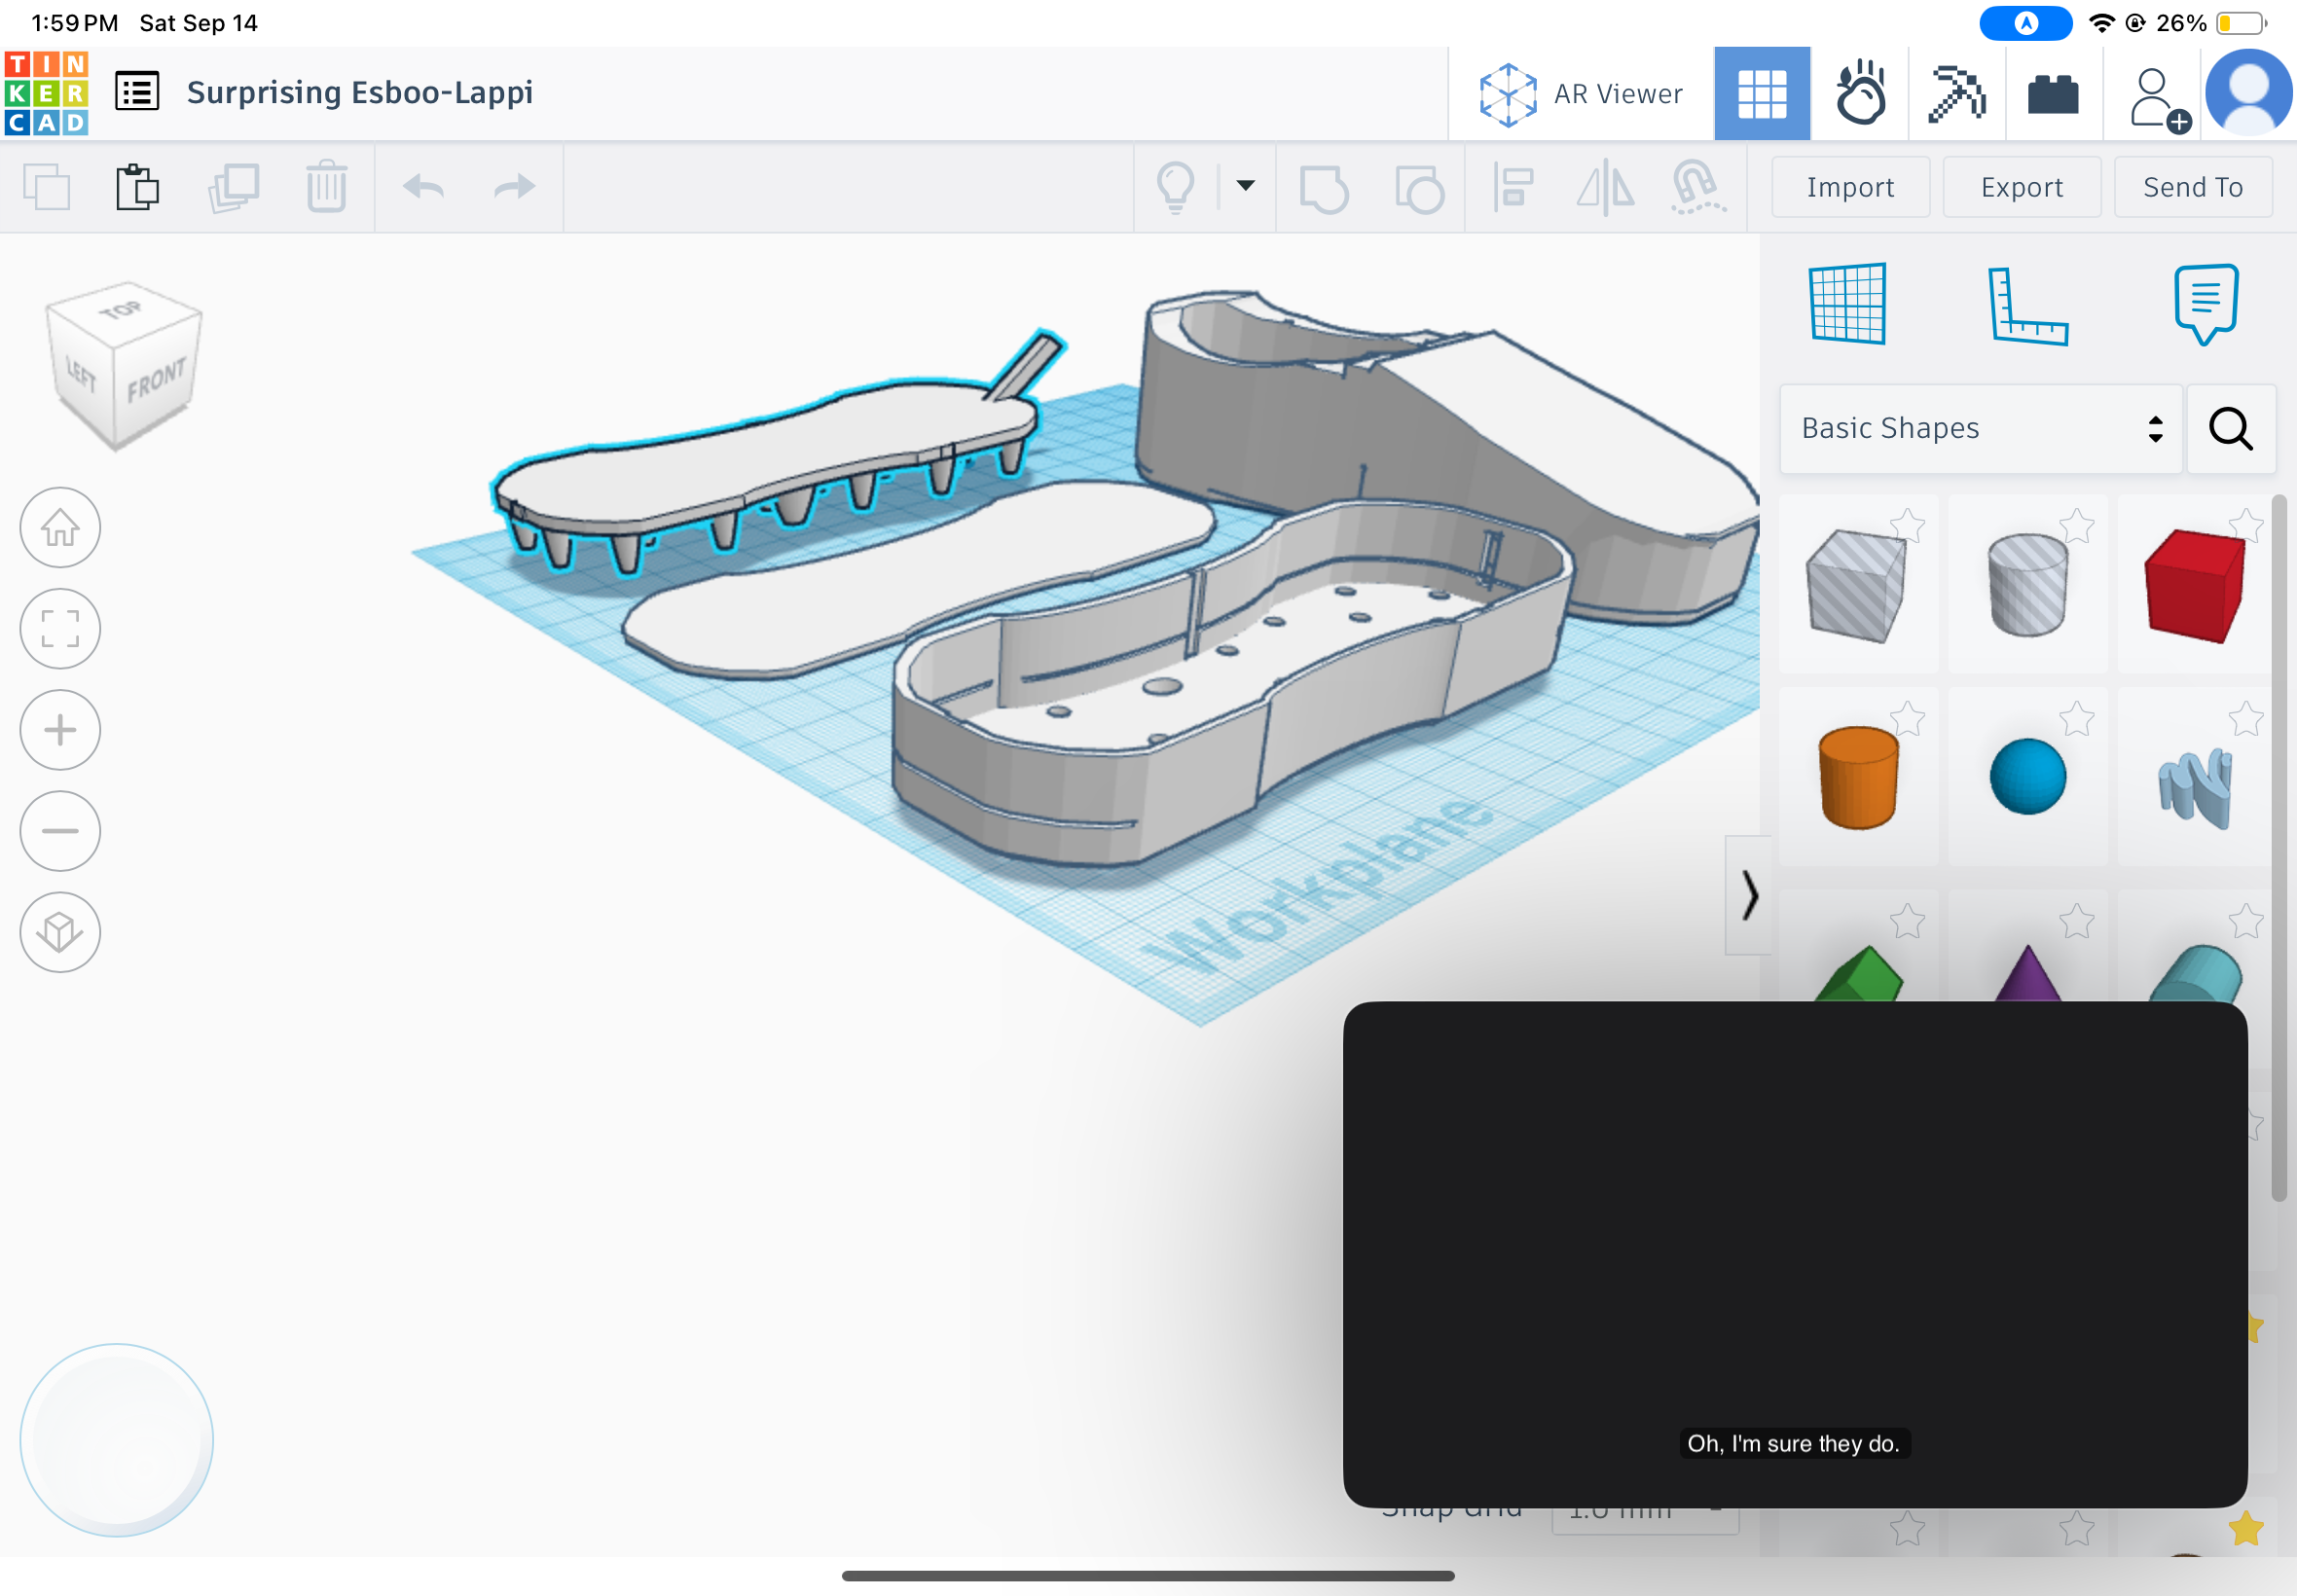The height and width of the screenshot is (1596, 2297).
Task: Open the Tinkercad logo home
Action: point(47,93)
